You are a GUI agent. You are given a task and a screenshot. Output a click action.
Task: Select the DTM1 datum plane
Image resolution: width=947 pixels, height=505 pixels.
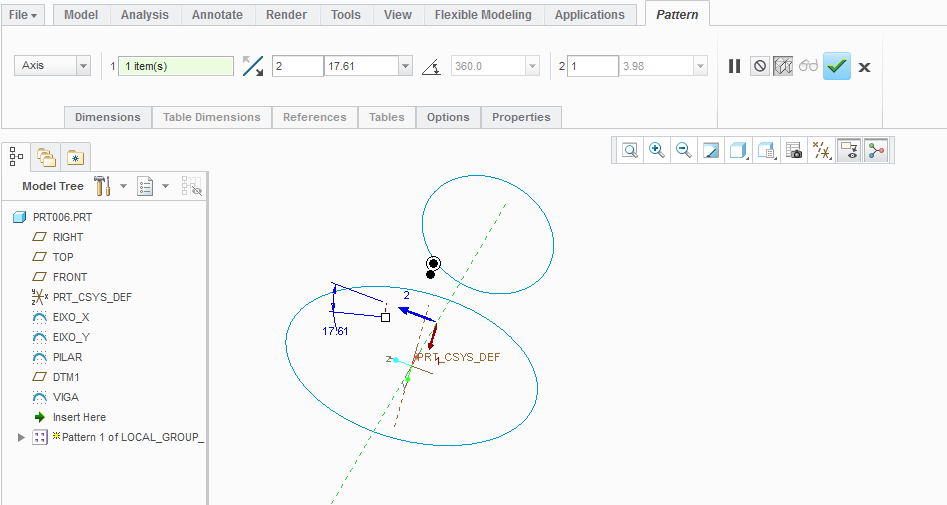point(66,376)
